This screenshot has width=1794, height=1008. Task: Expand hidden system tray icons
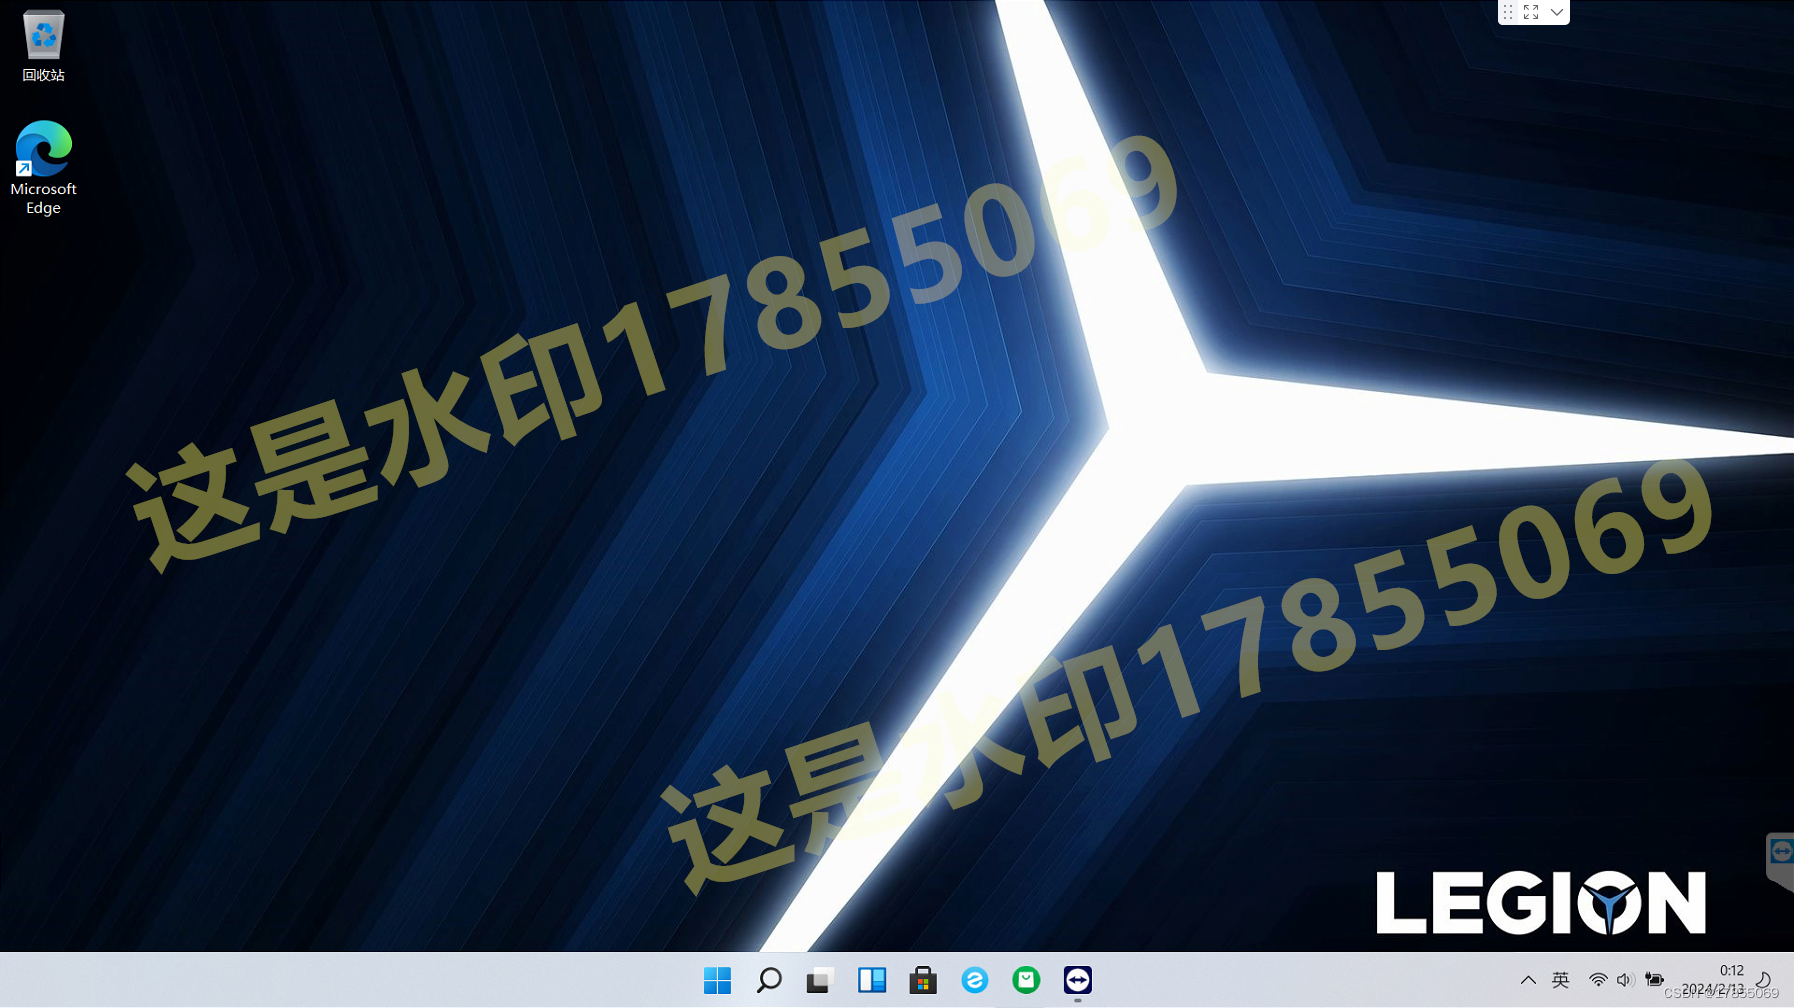(1529, 980)
